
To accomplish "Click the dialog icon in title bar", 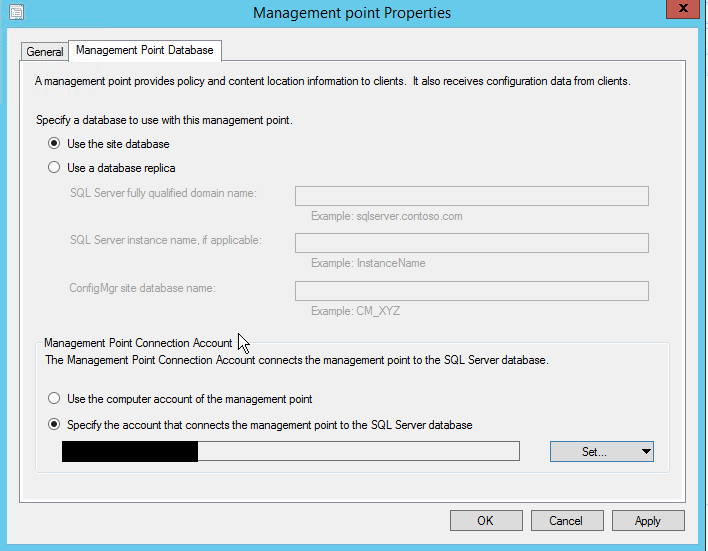I will coord(14,12).
